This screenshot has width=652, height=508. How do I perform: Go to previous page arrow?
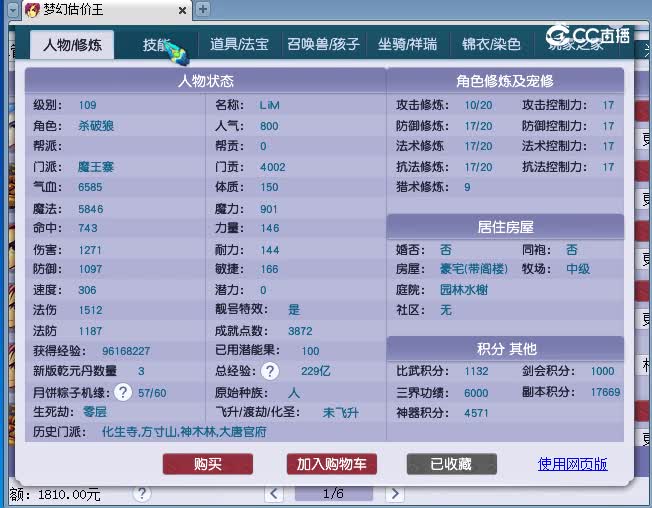(x=274, y=493)
